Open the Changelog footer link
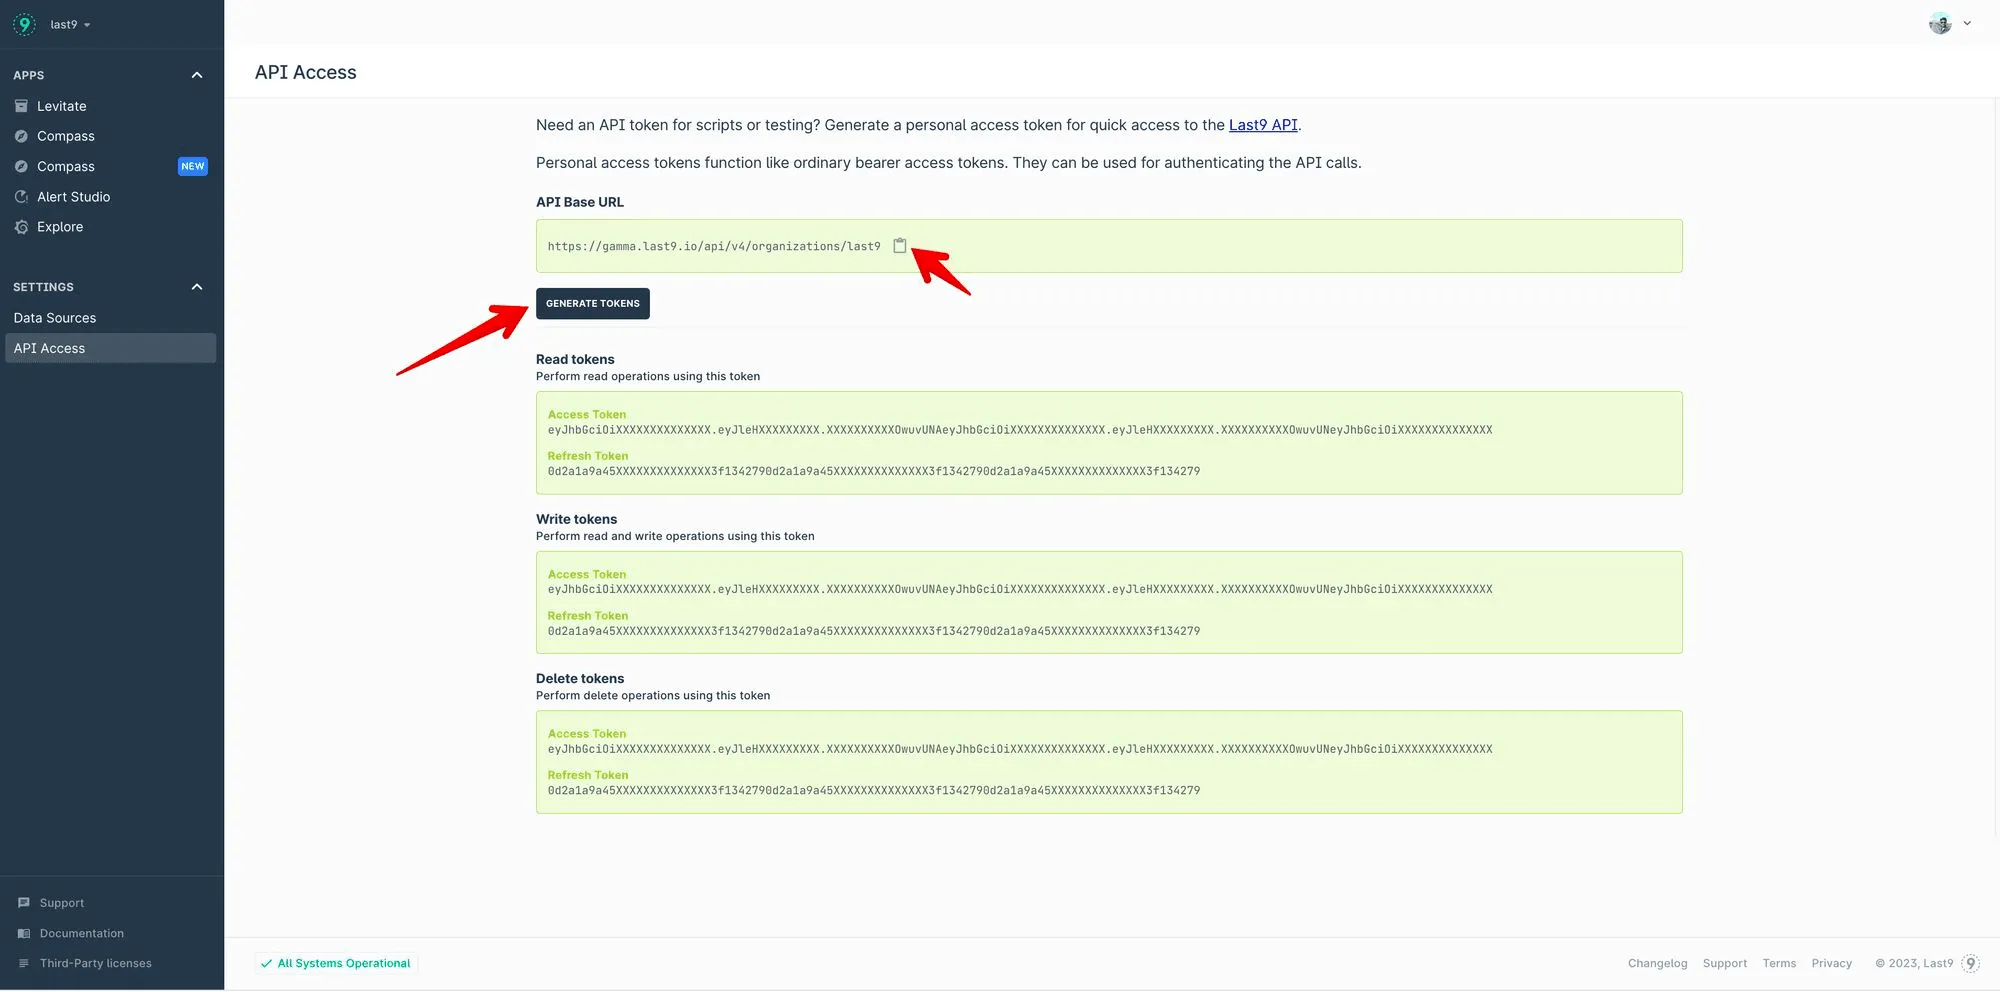Image resolution: width=2000 pixels, height=992 pixels. pos(1657,964)
